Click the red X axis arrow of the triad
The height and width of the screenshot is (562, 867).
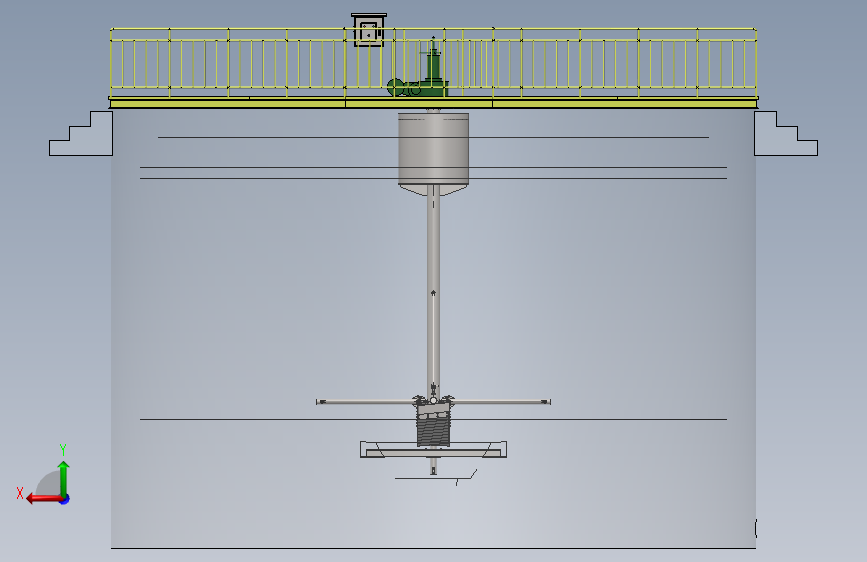(x=44, y=499)
